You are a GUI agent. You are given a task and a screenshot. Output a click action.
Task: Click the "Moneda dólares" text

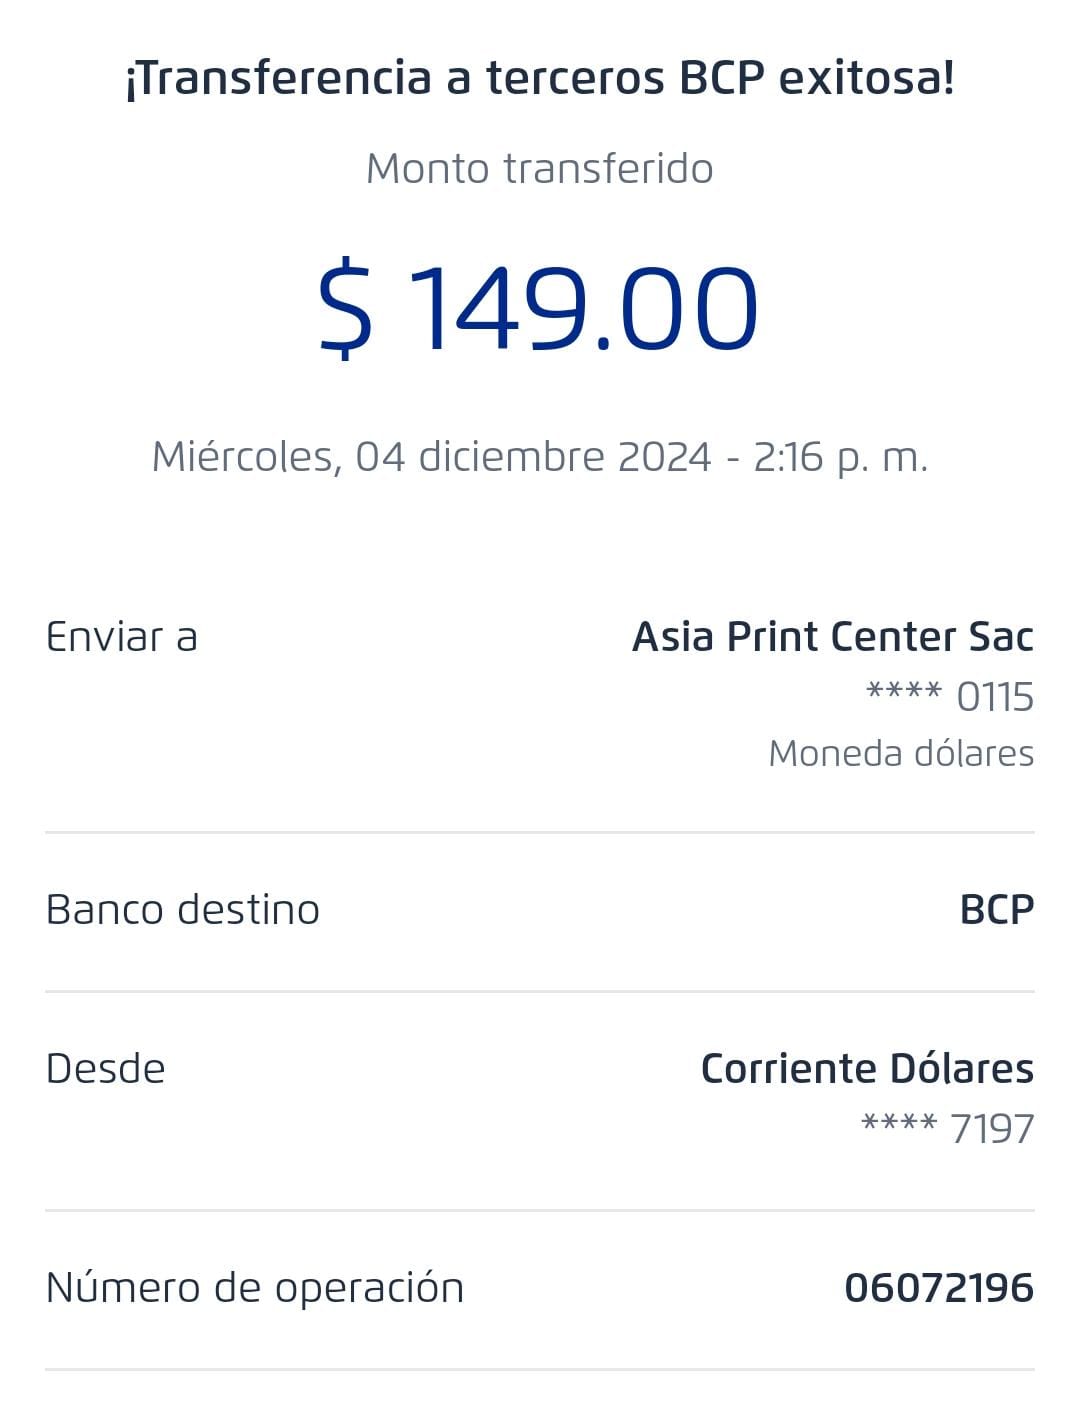[900, 753]
